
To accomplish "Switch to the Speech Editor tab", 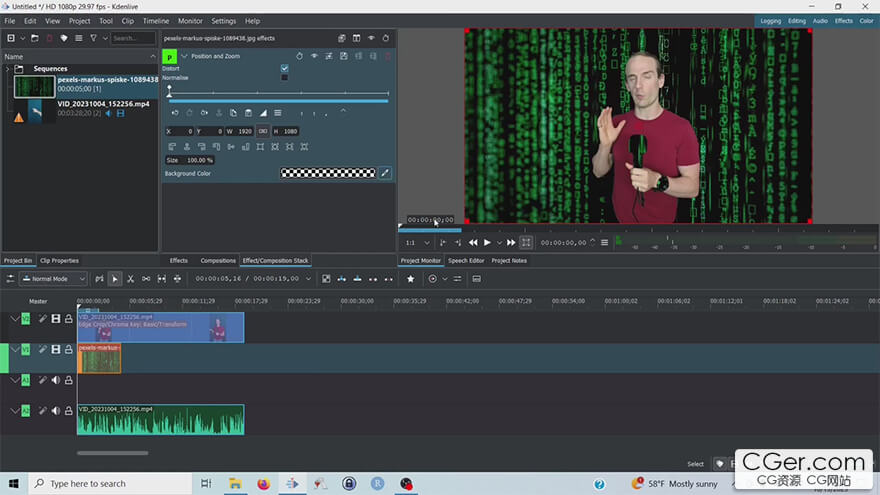I will tap(466, 260).
